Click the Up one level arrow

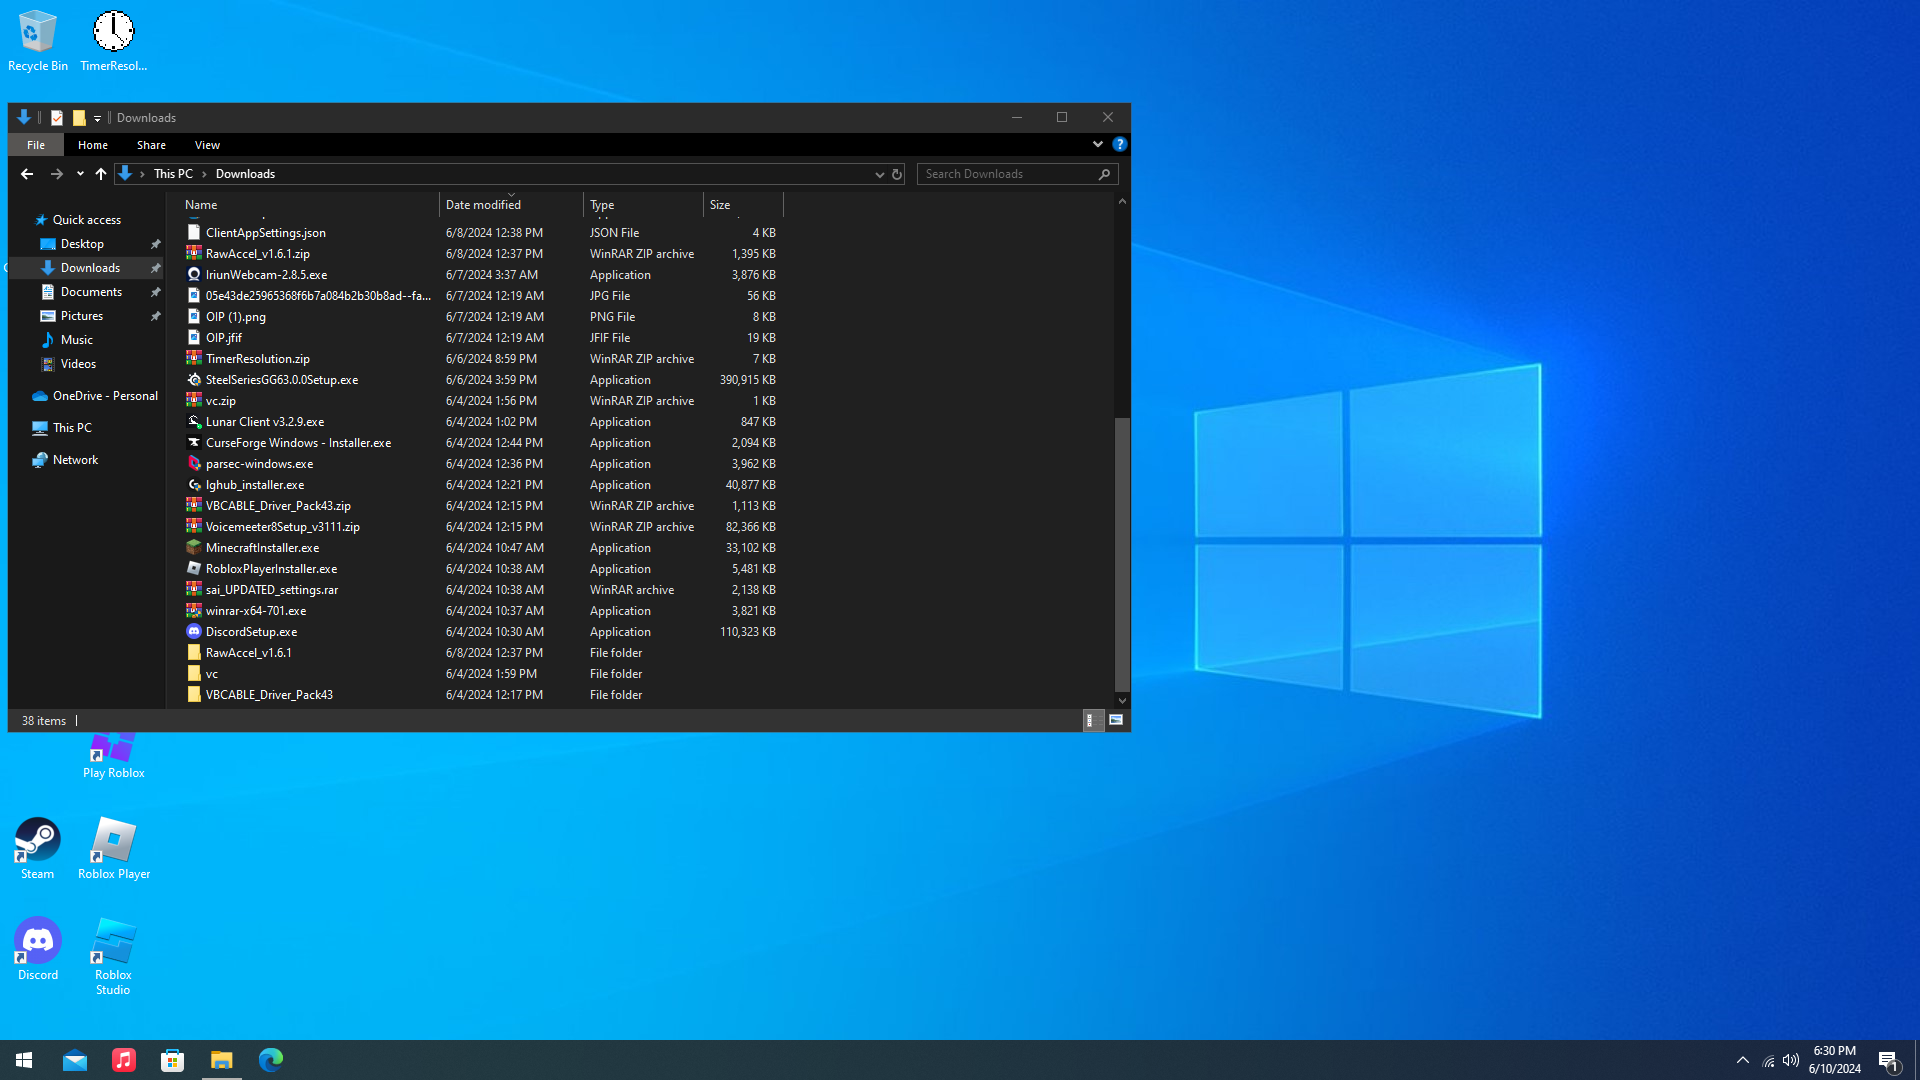pyautogui.click(x=101, y=174)
